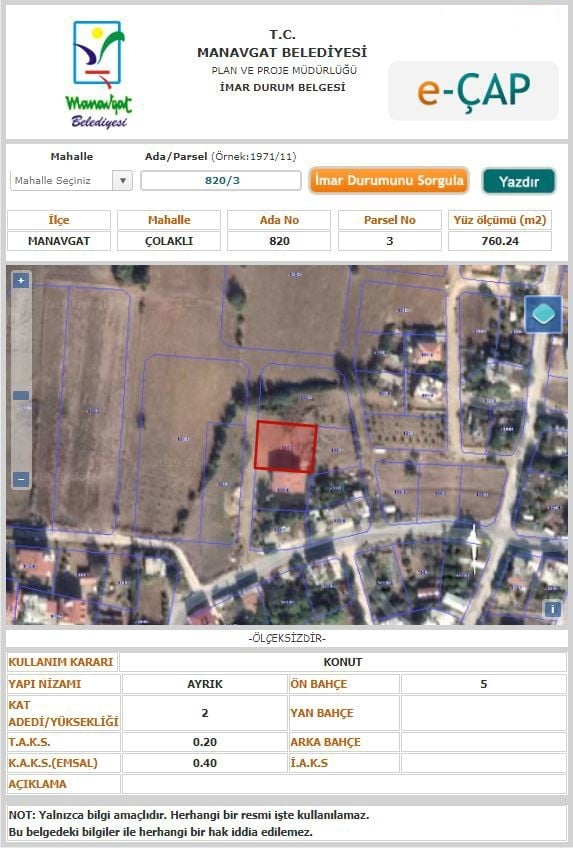Image resolution: width=573 pixels, height=848 pixels.
Task: Click the map zoom slider handle
Action: (21, 395)
